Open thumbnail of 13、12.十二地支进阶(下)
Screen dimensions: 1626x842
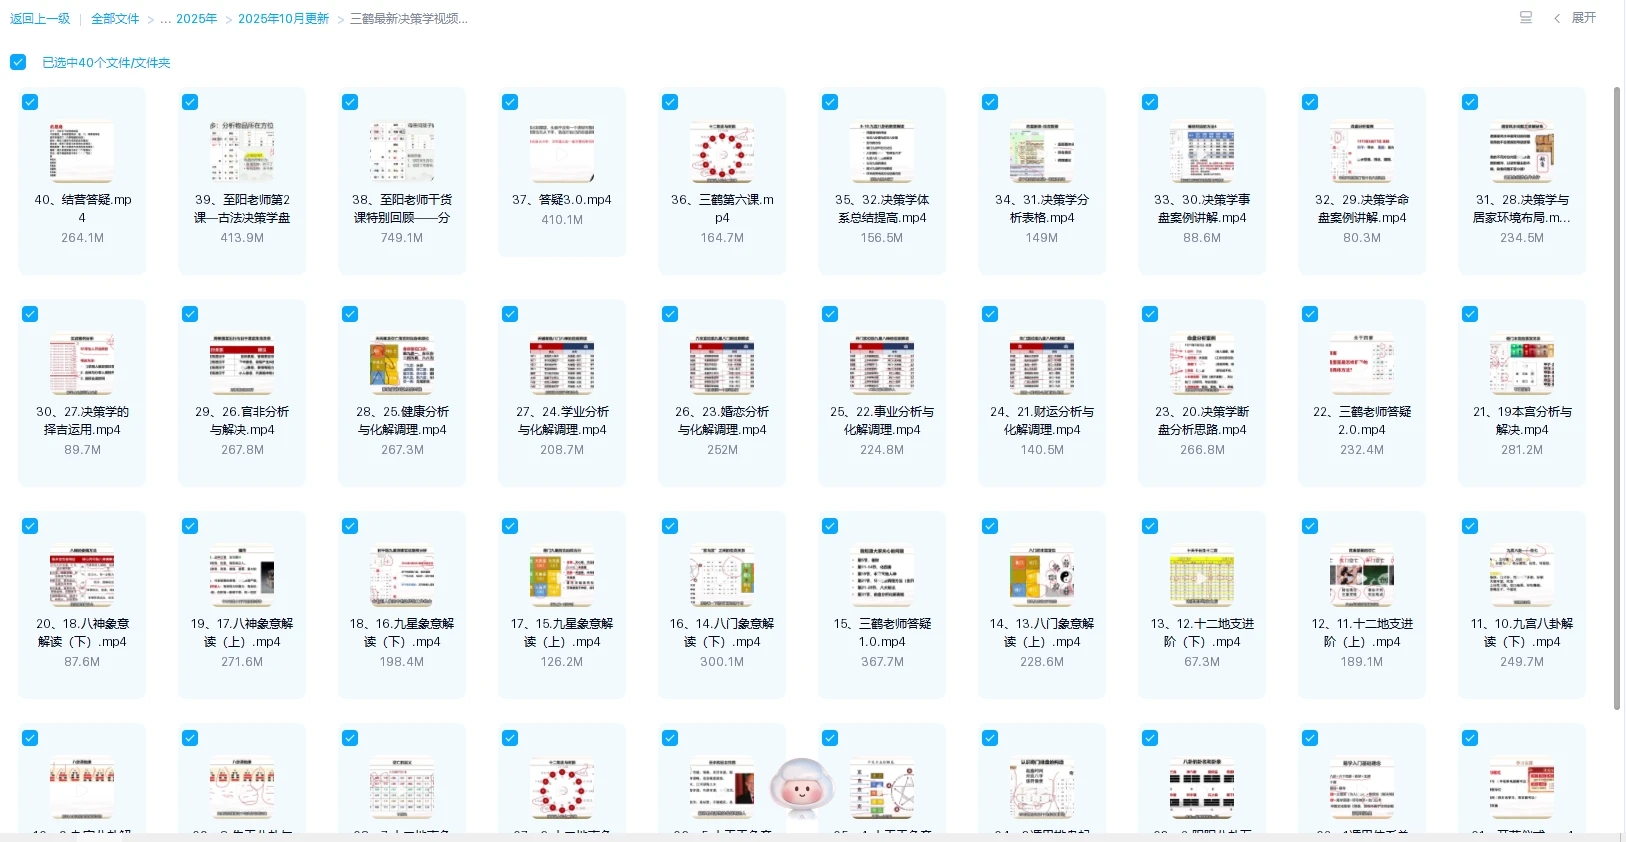(1202, 577)
